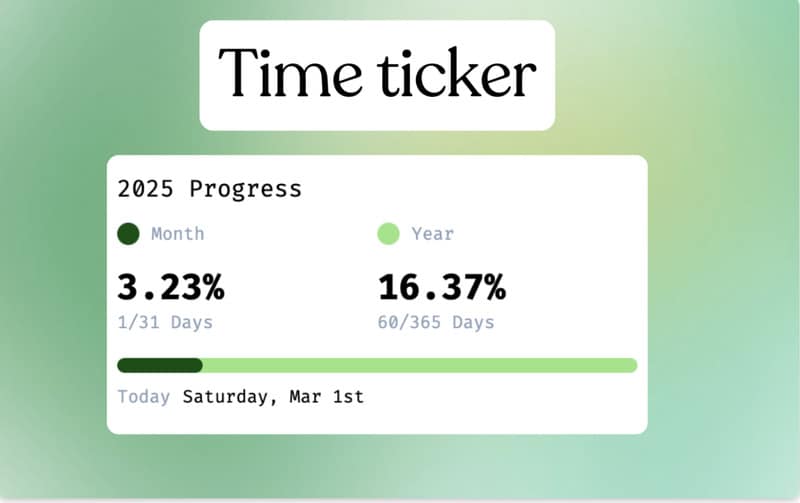The image size is (800, 503).
Task: Select the "Month" legend label
Action: point(178,234)
